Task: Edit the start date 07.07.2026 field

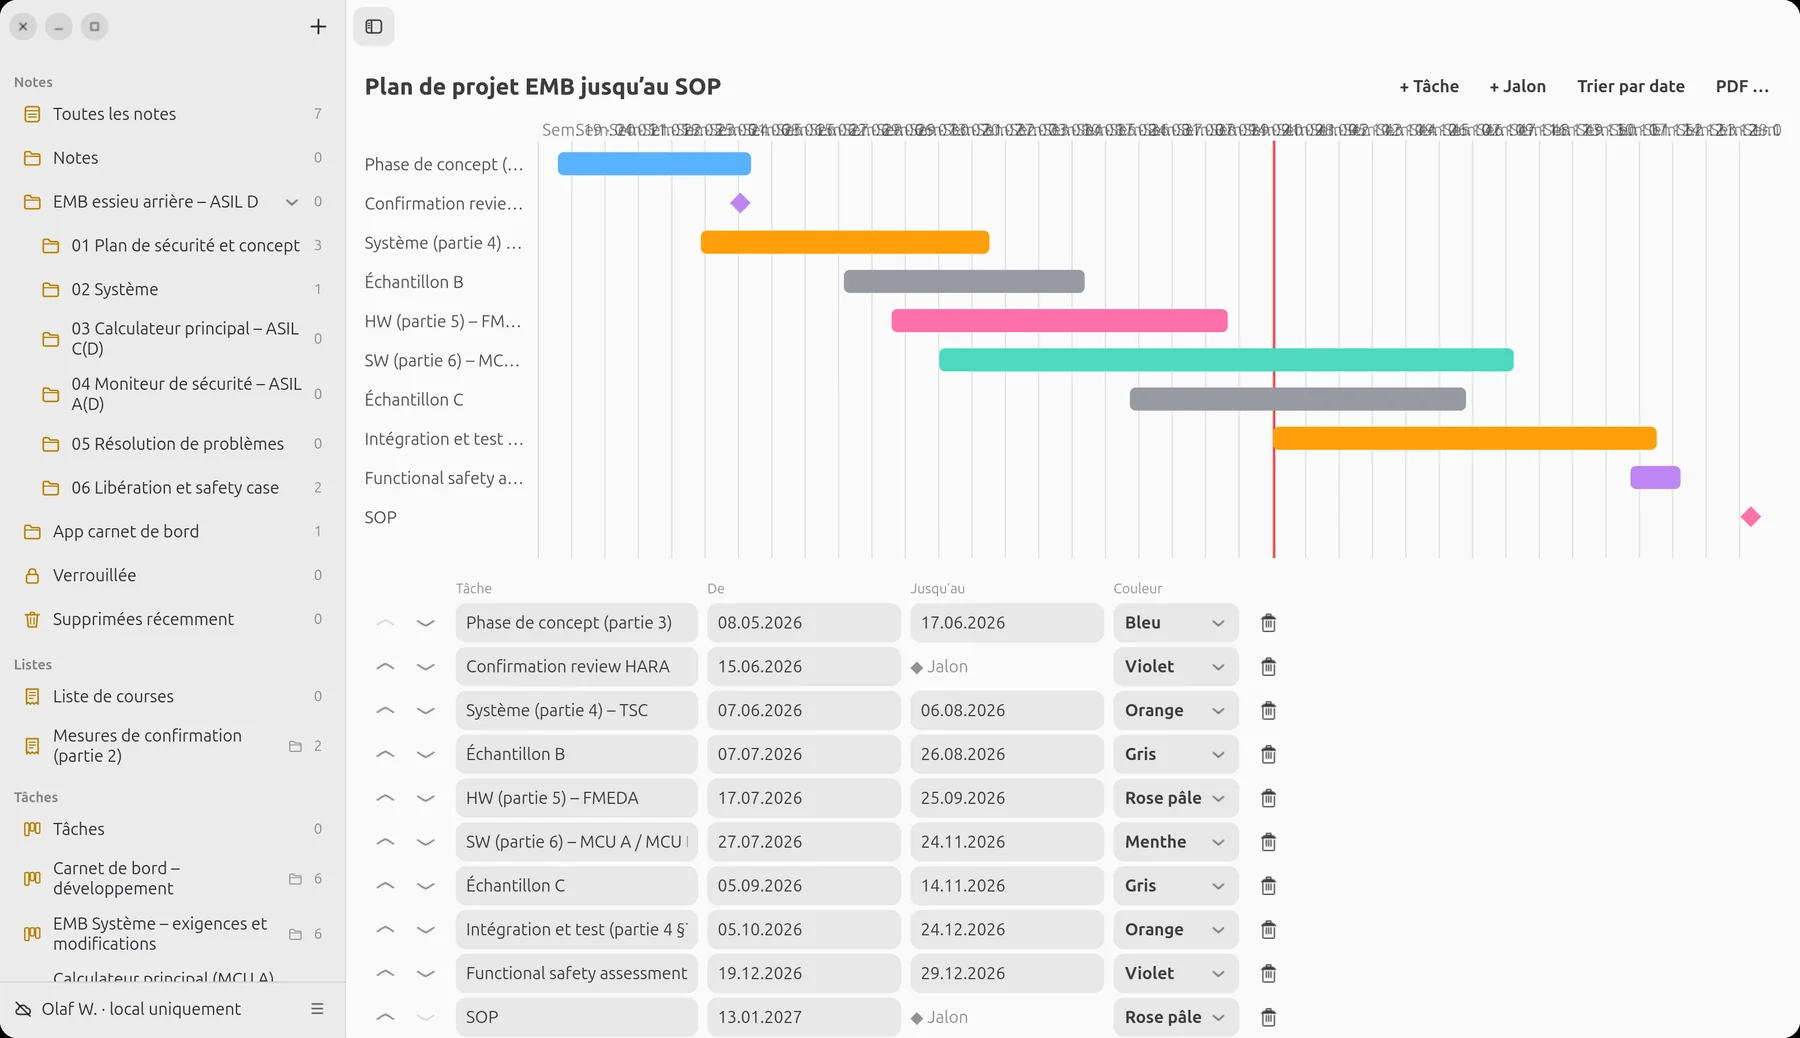Action: coord(804,754)
